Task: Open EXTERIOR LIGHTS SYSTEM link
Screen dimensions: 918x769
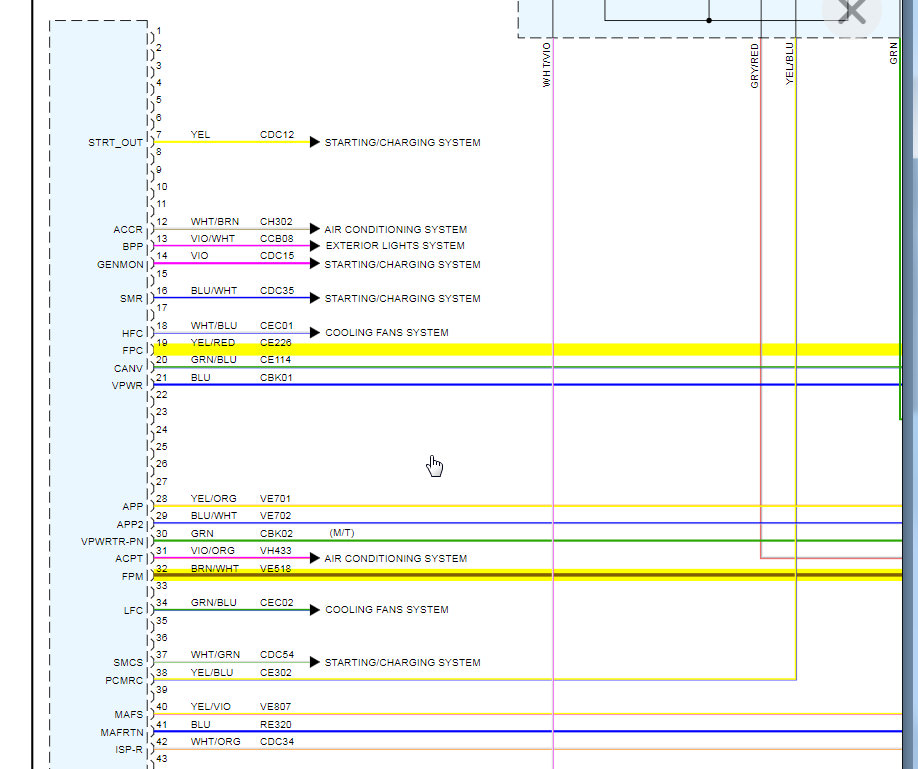Action: pos(395,245)
